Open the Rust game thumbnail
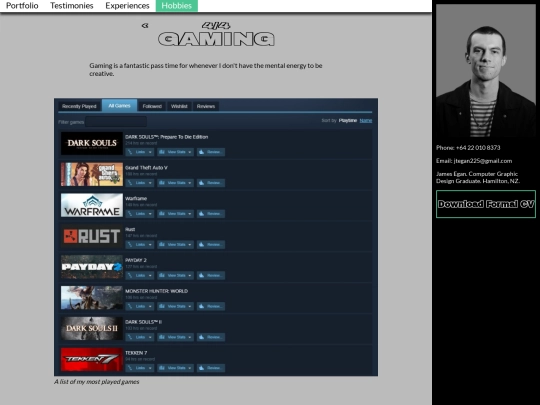The width and height of the screenshot is (540, 405). pos(92,236)
